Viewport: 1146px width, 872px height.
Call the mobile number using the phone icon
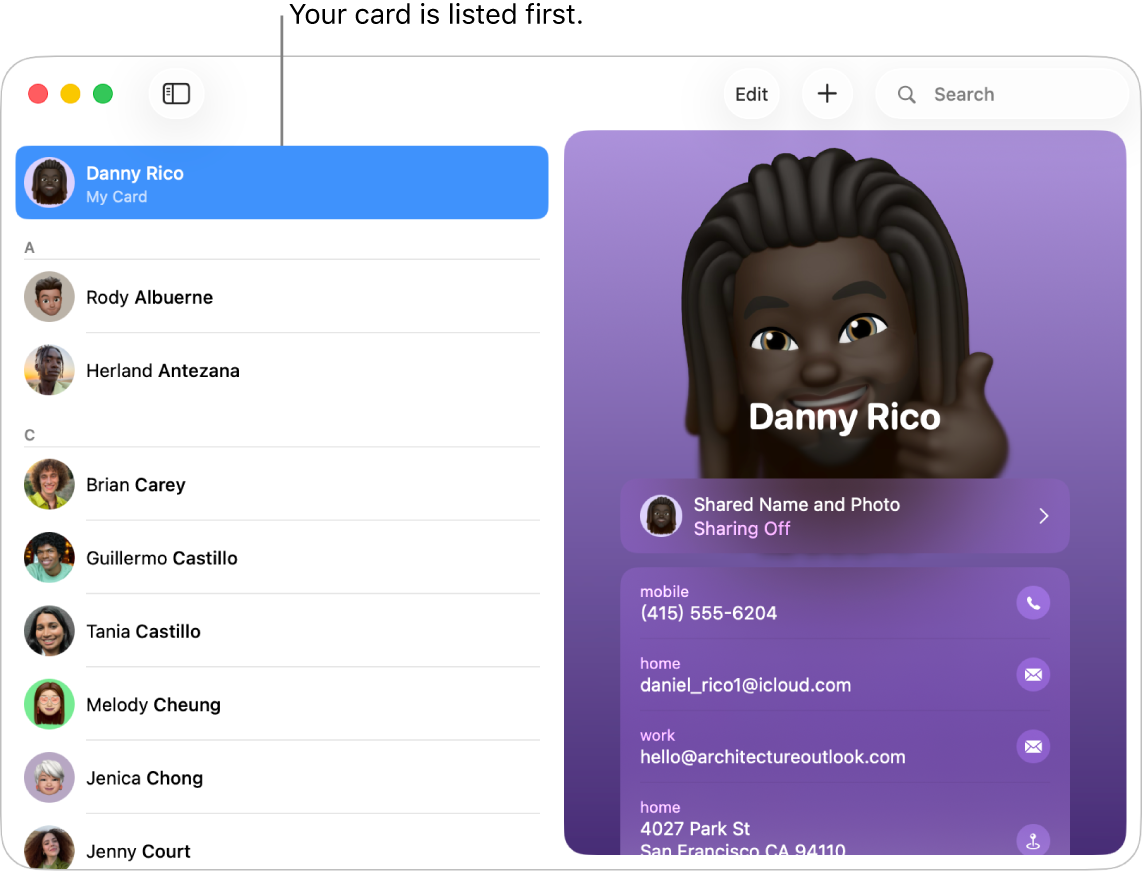[1033, 602]
